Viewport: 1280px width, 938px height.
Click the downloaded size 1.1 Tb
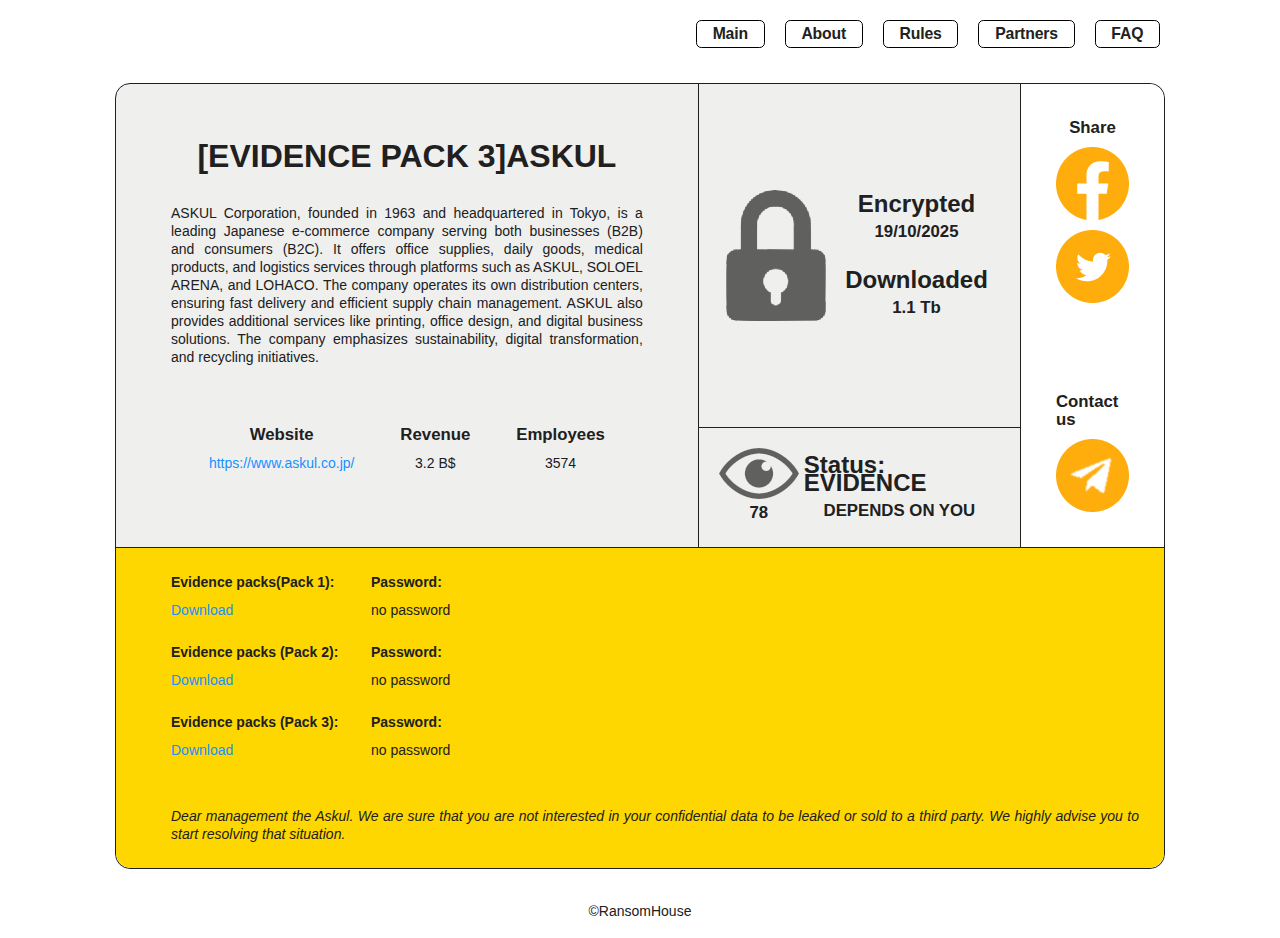pos(916,308)
